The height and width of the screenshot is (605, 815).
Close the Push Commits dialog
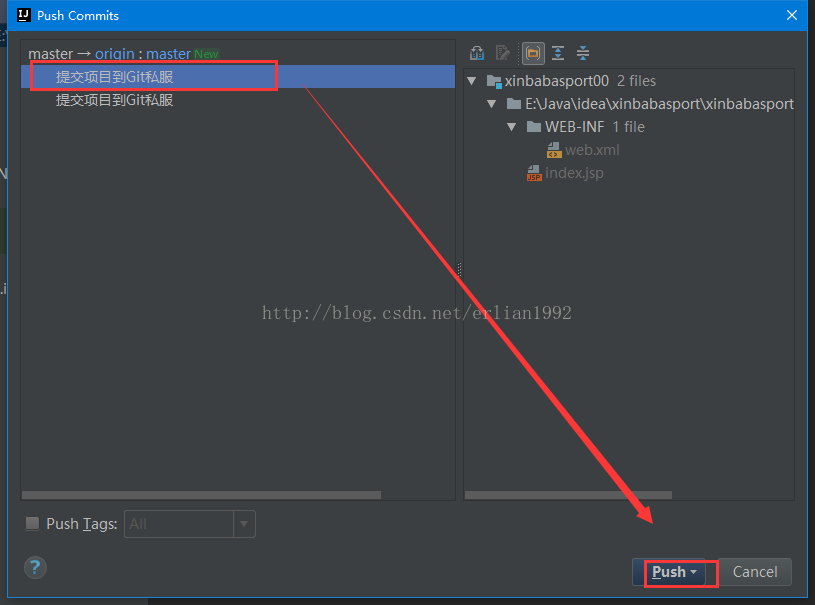point(792,15)
